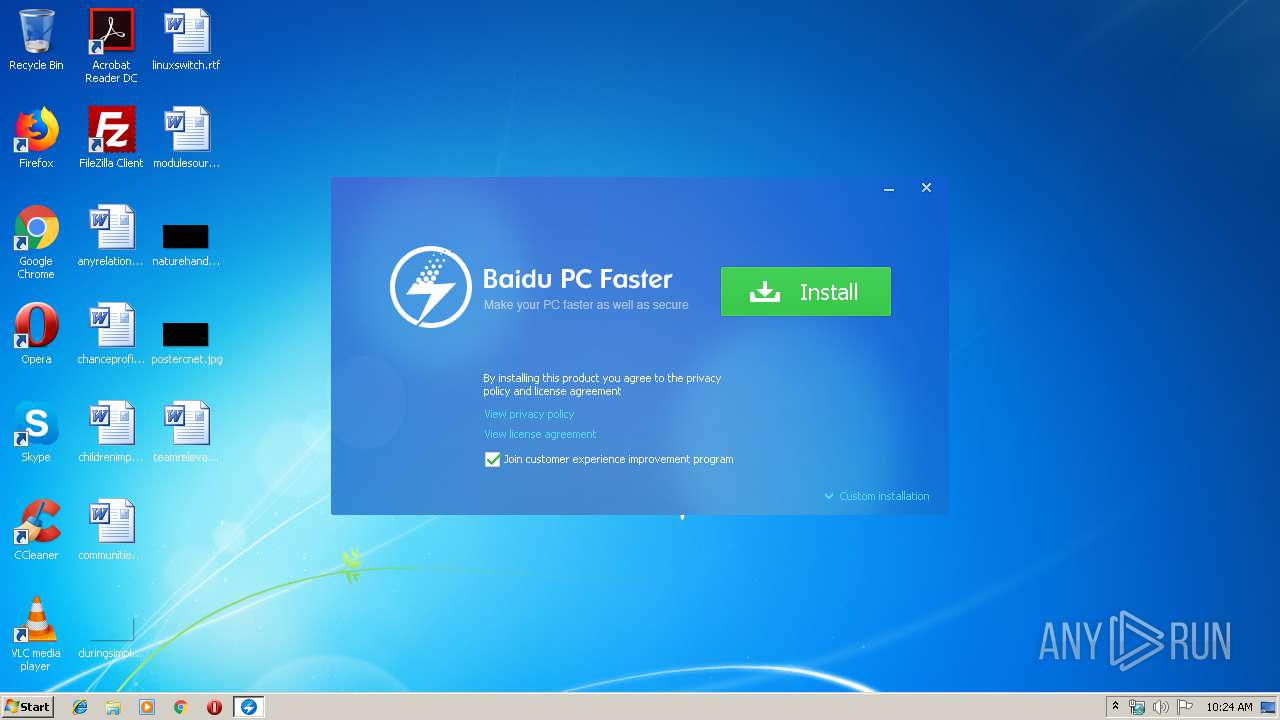1280x720 pixels.
Task: Expand Custom installation options
Action: click(877, 496)
